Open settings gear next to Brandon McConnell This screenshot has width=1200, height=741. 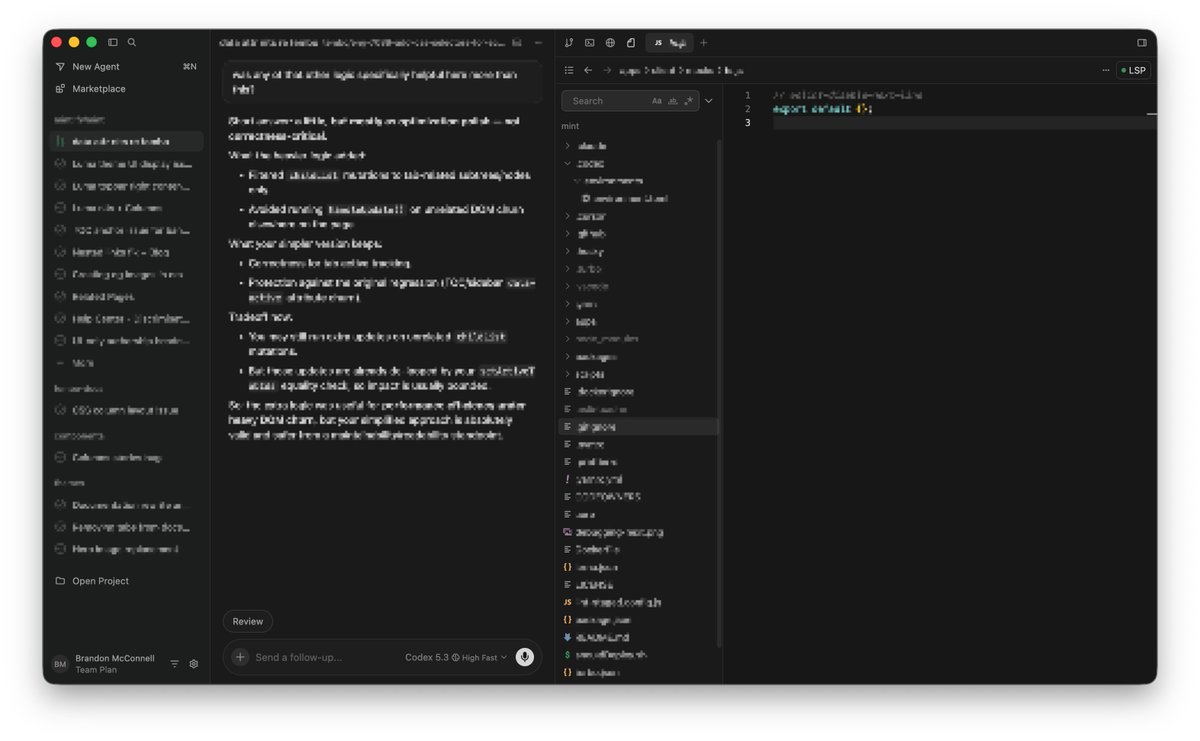pos(194,664)
